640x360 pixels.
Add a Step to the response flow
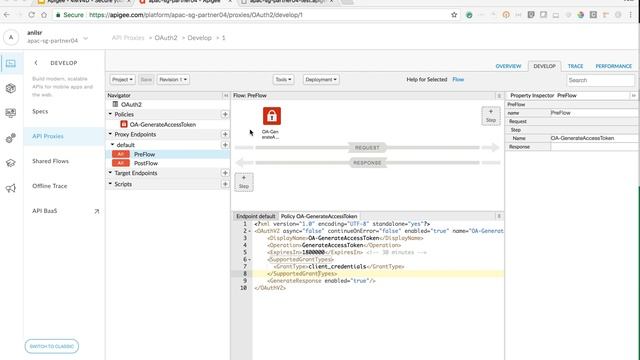tap(244, 182)
